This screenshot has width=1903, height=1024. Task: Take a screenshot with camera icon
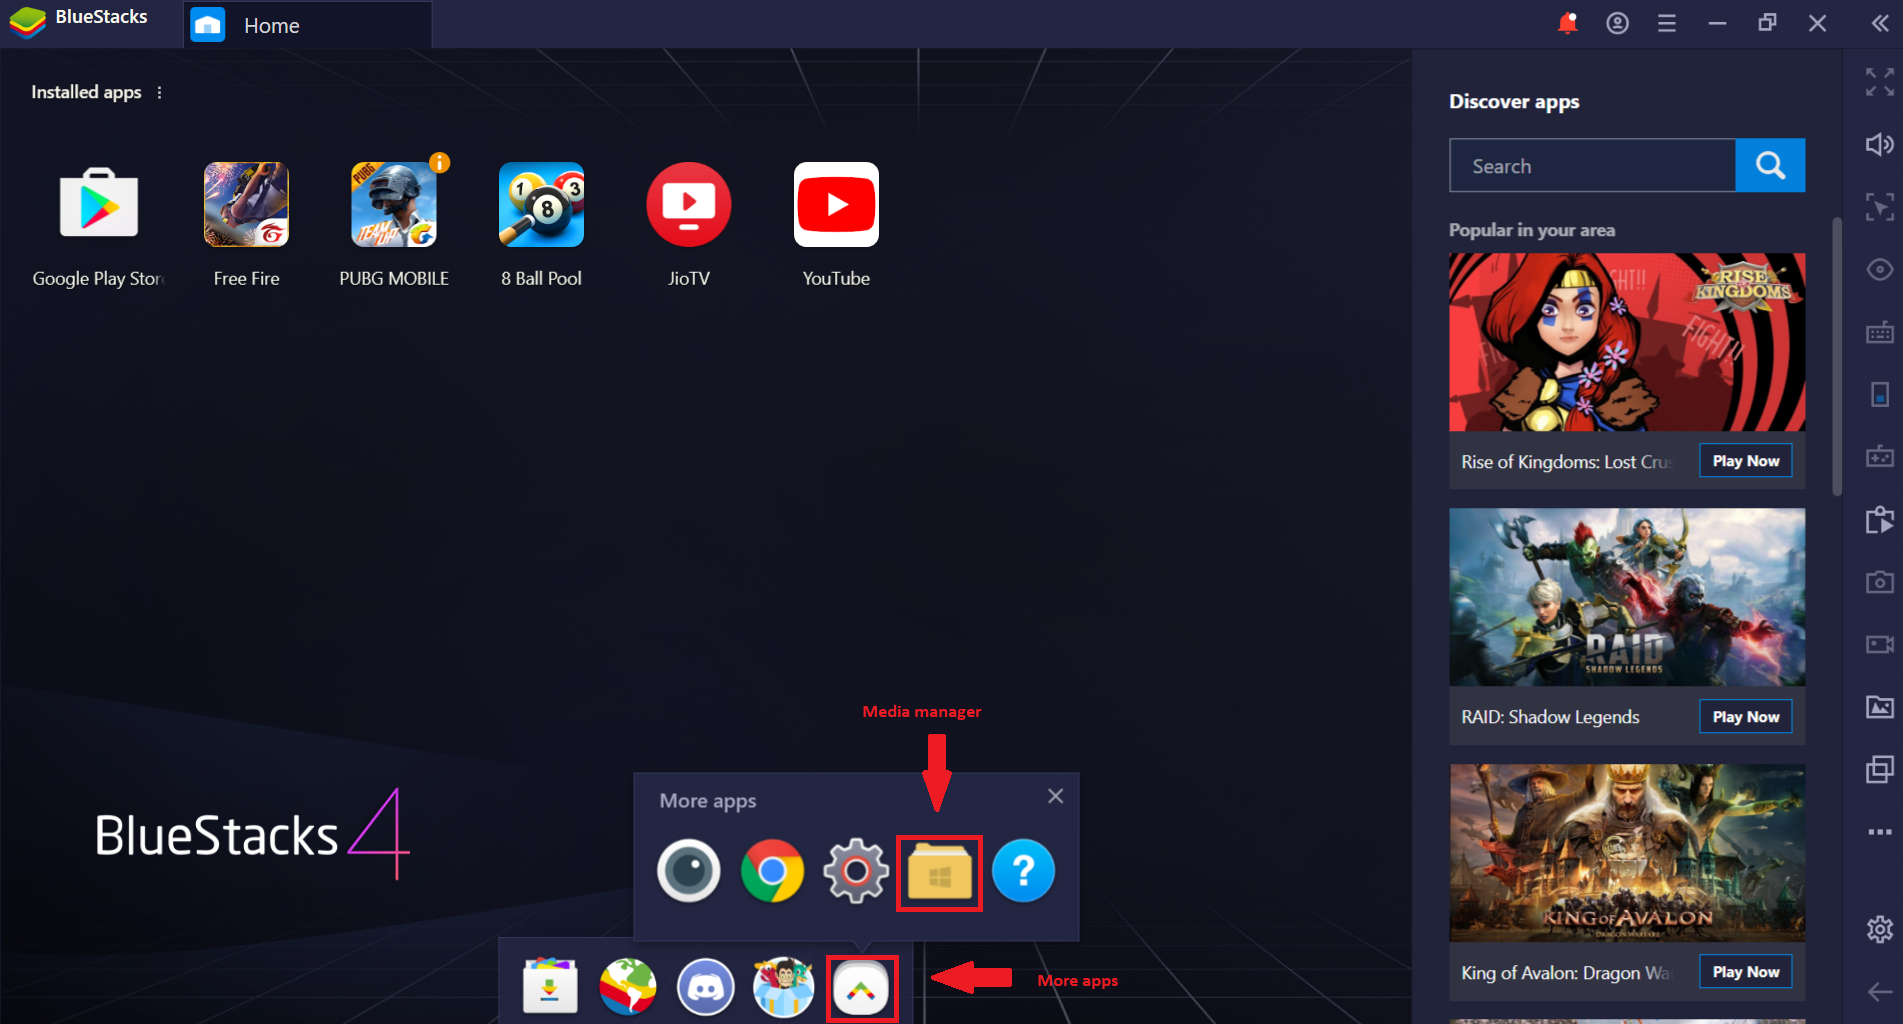point(1880,582)
